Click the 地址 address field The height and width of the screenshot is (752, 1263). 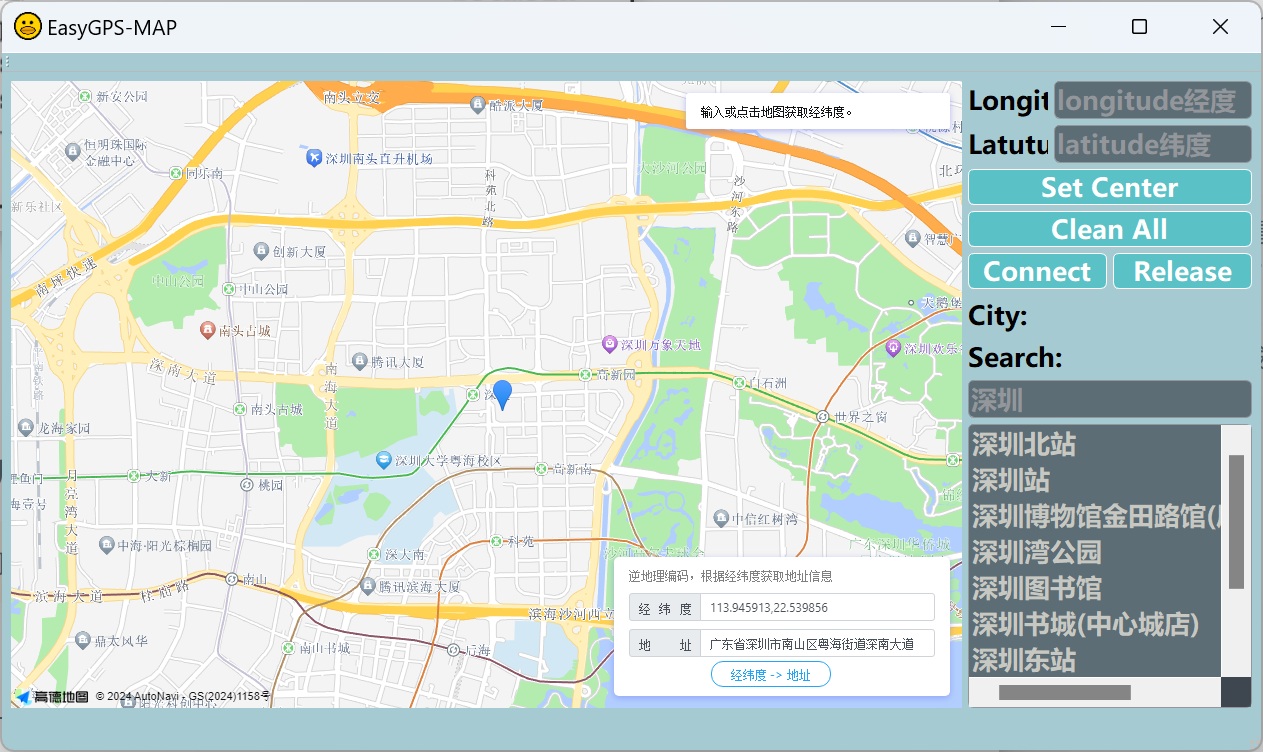click(x=817, y=644)
